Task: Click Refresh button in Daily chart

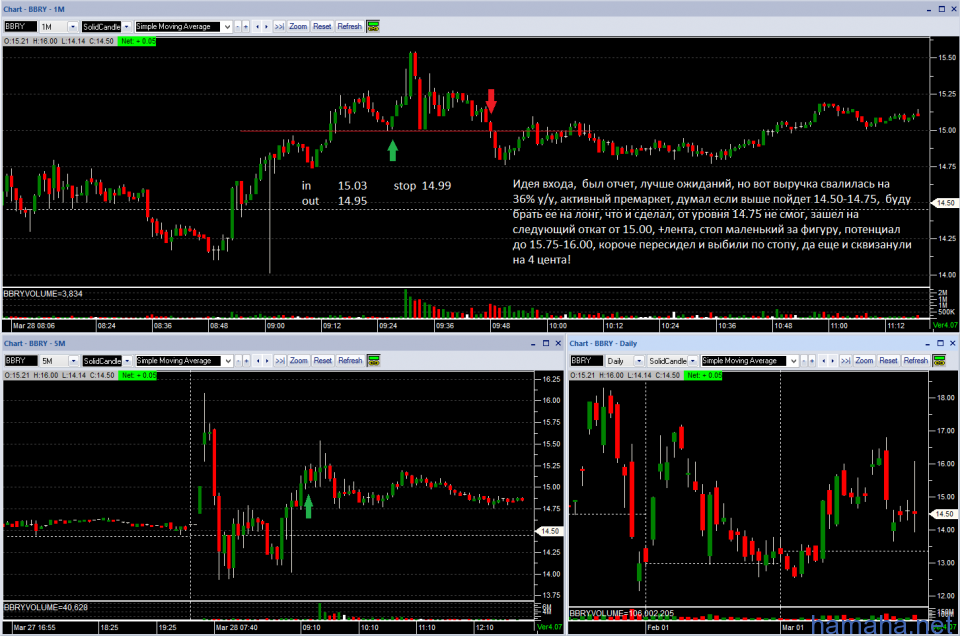Action: [x=916, y=361]
